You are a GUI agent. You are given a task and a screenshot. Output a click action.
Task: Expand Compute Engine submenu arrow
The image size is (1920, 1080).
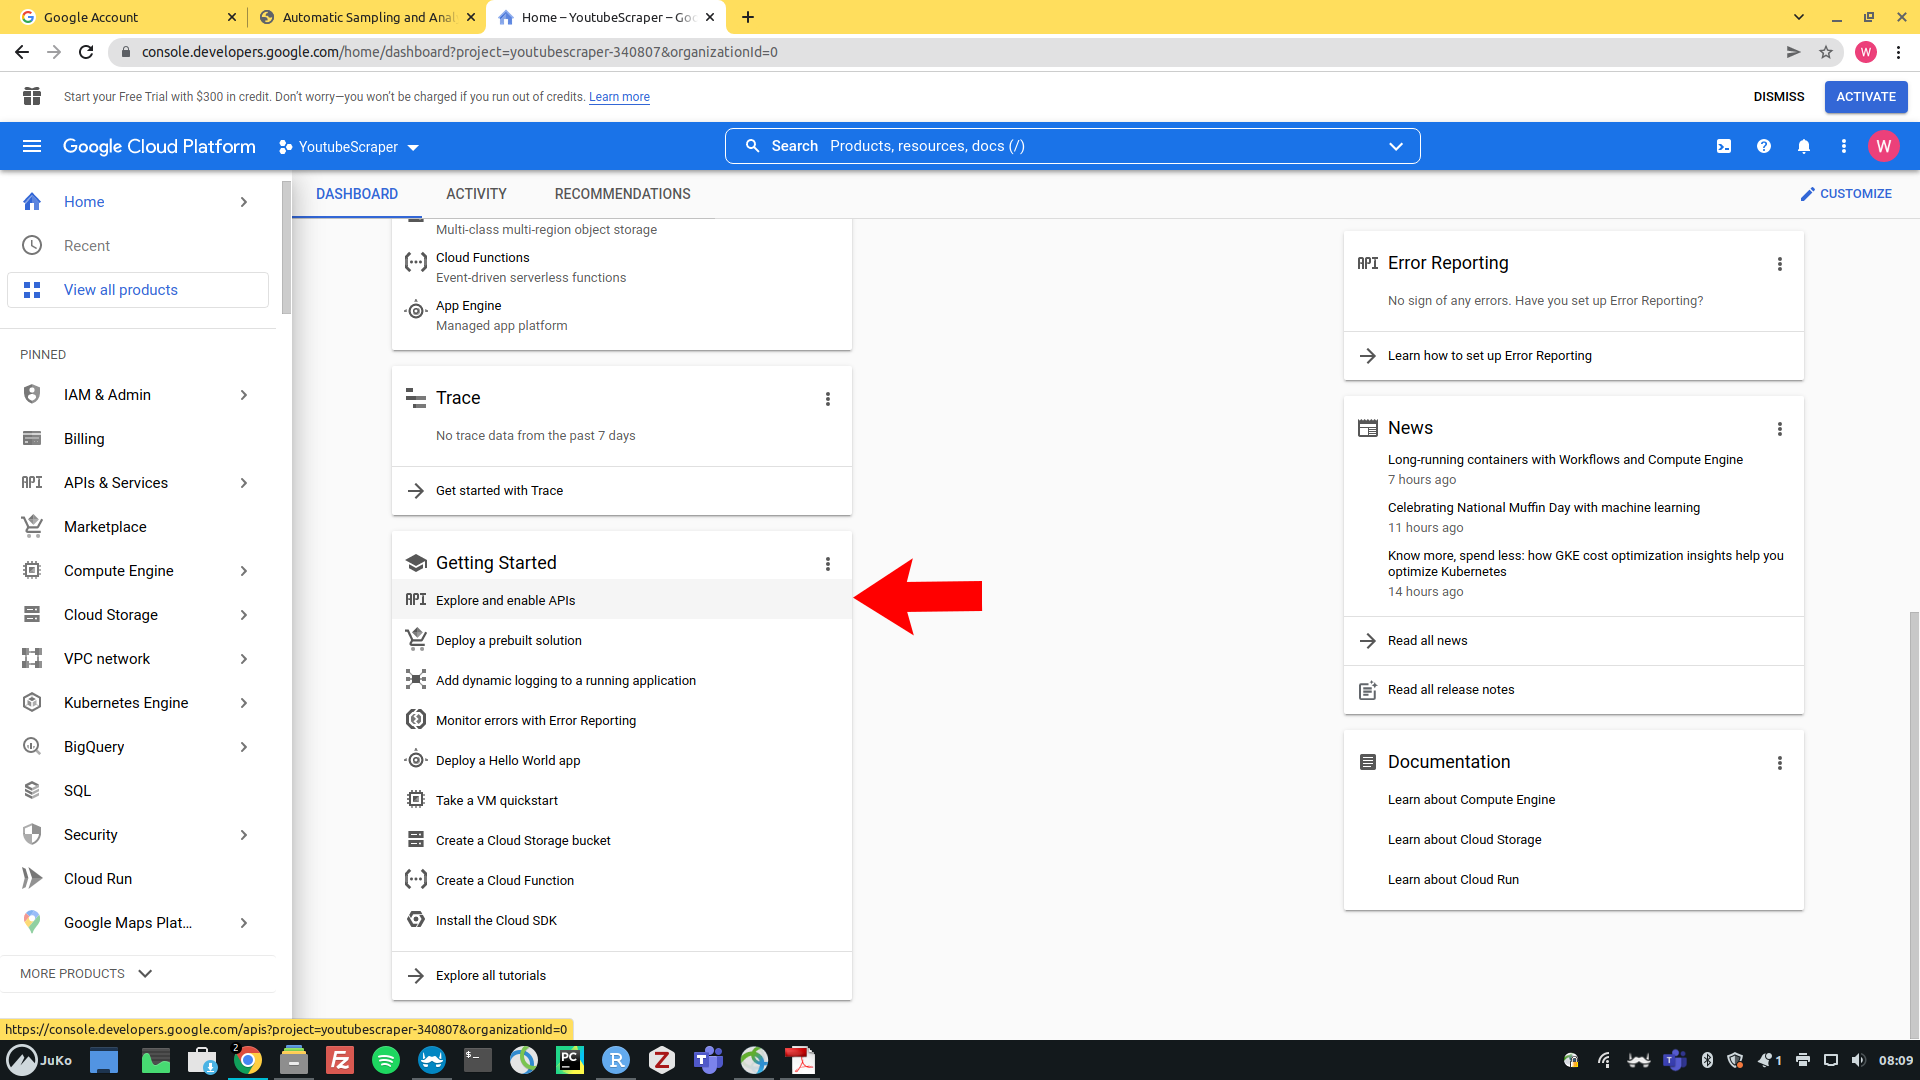tap(244, 571)
